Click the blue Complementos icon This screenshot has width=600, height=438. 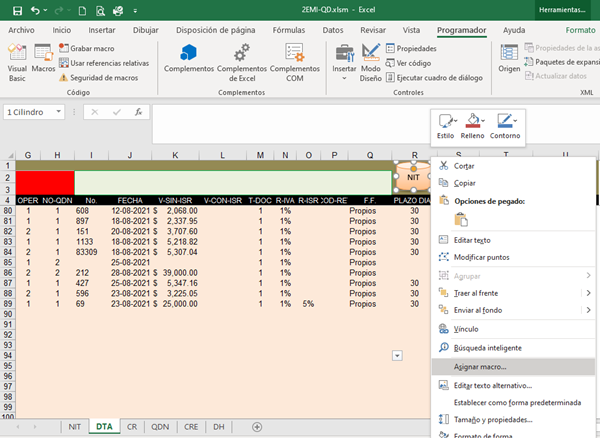[x=189, y=60]
